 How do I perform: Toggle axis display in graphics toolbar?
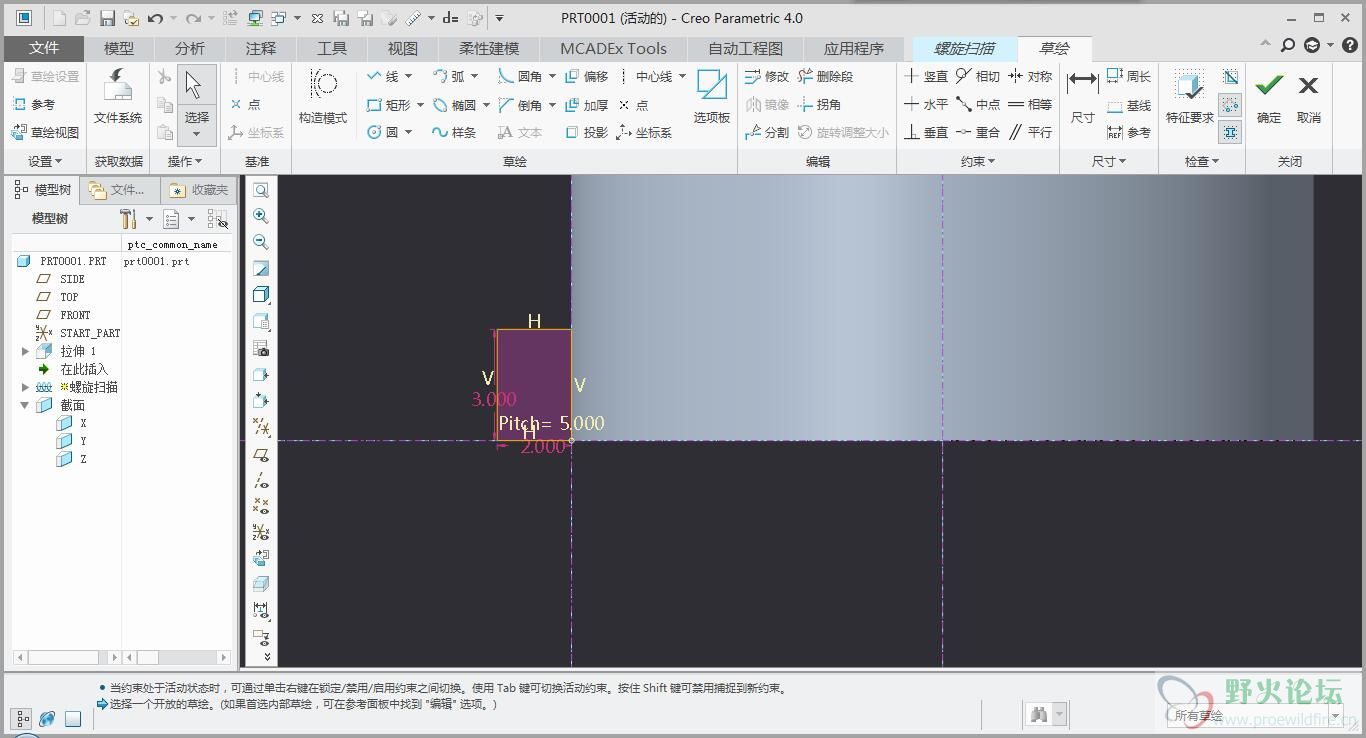point(261,480)
